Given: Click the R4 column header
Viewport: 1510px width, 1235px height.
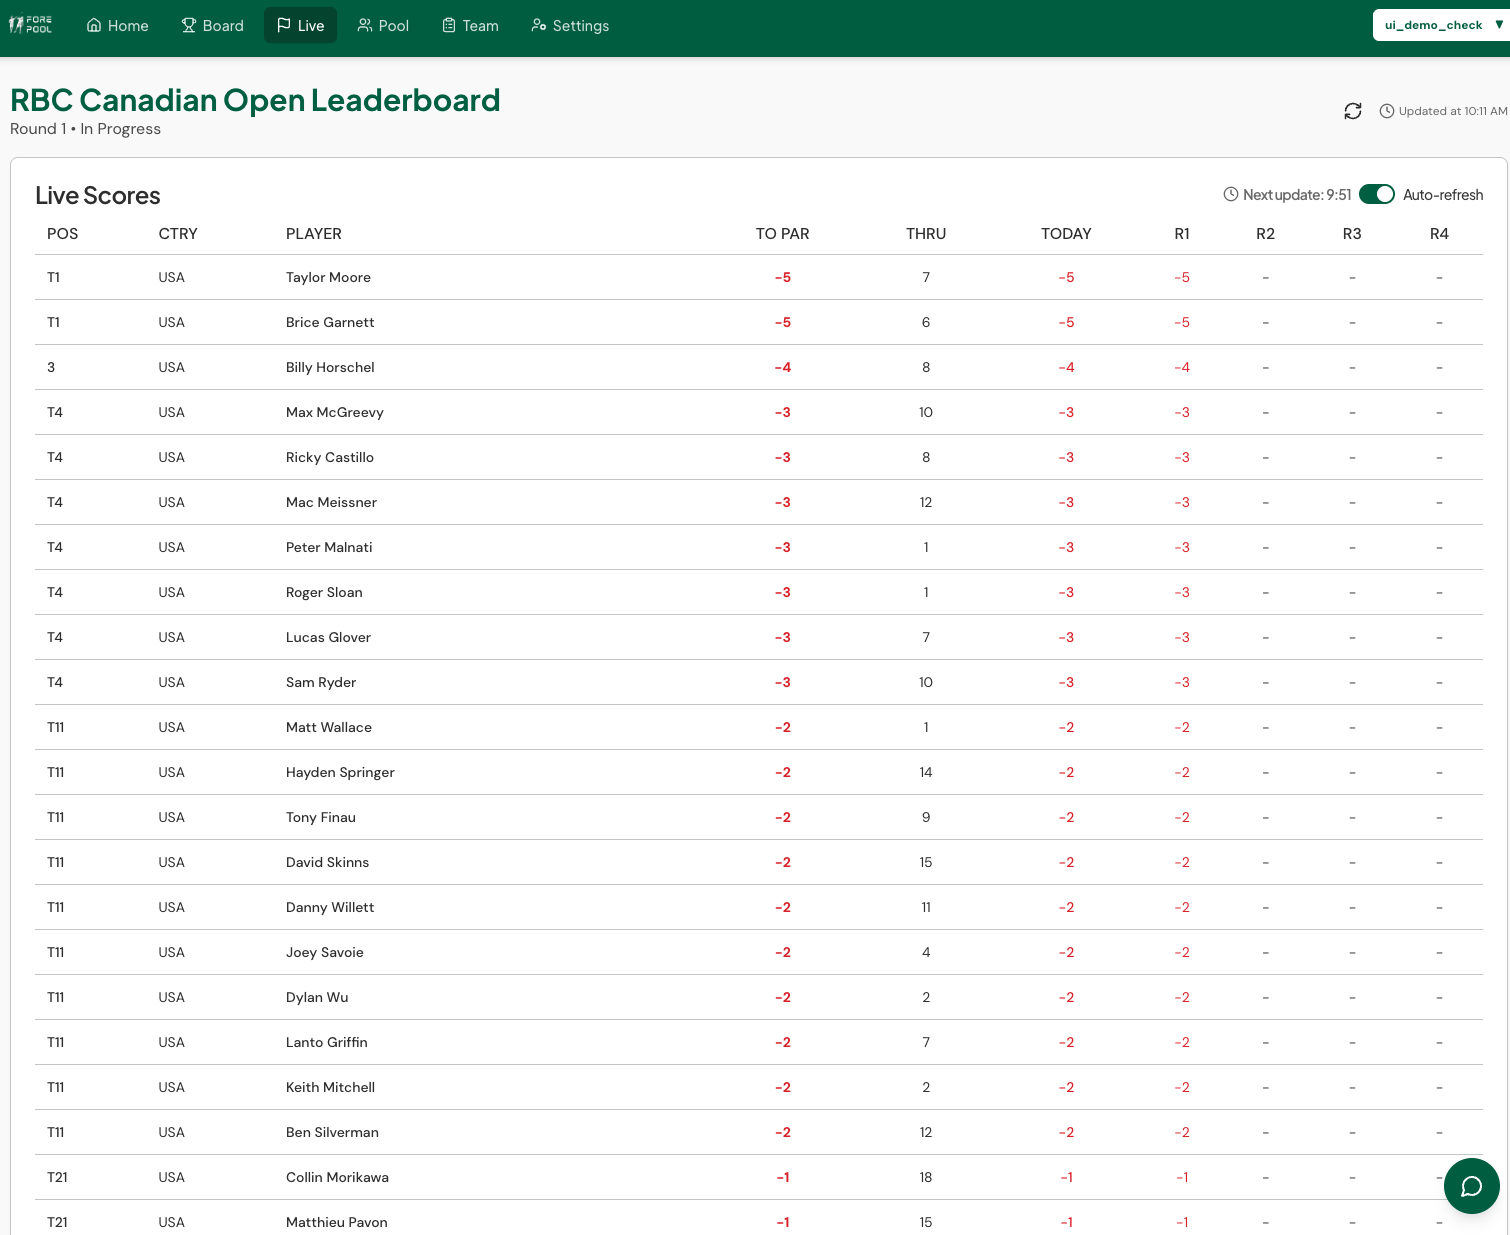Looking at the screenshot, I should click(x=1439, y=234).
